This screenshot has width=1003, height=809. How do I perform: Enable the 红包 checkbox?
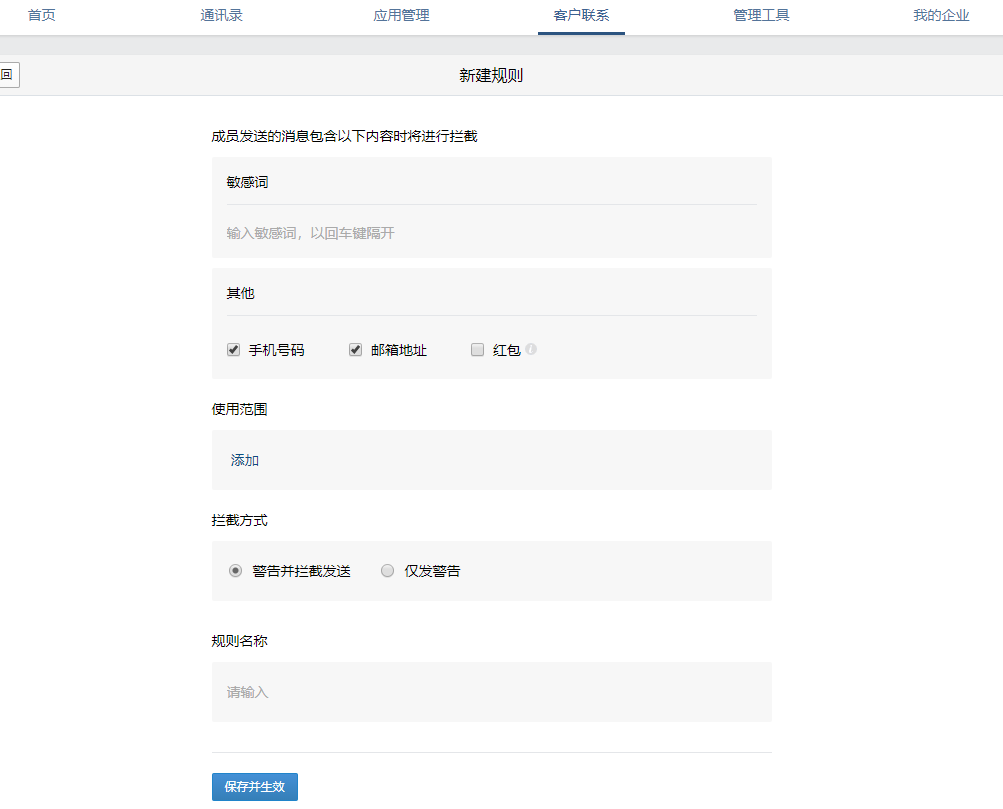477,350
